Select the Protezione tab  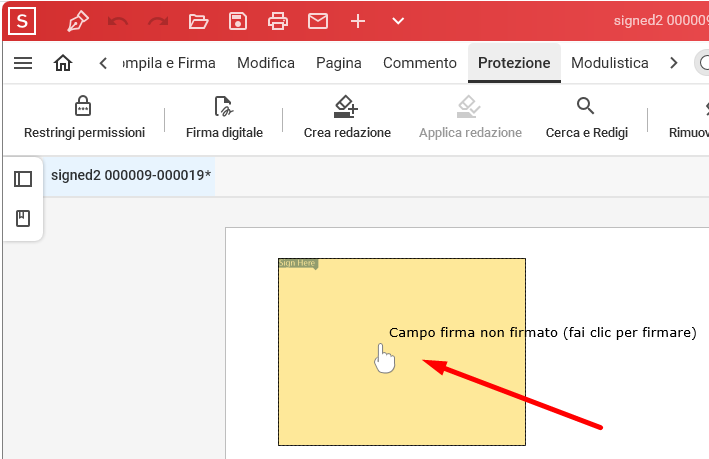[x=514, y=63]
